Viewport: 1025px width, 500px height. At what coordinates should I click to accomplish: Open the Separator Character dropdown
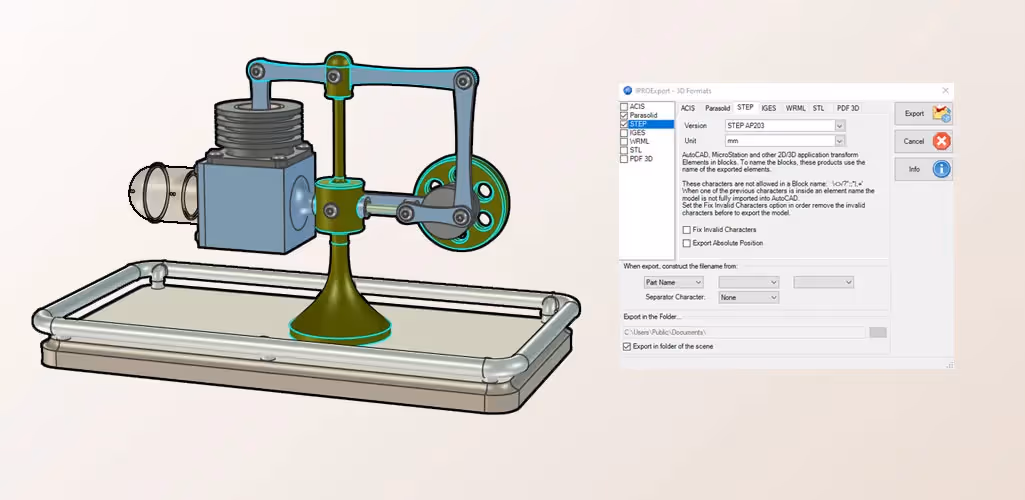(748, 297)
